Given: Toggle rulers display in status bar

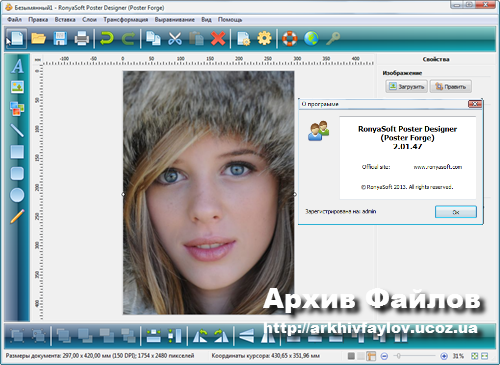Looking at the screenshot, I should (x=371, y=356).
